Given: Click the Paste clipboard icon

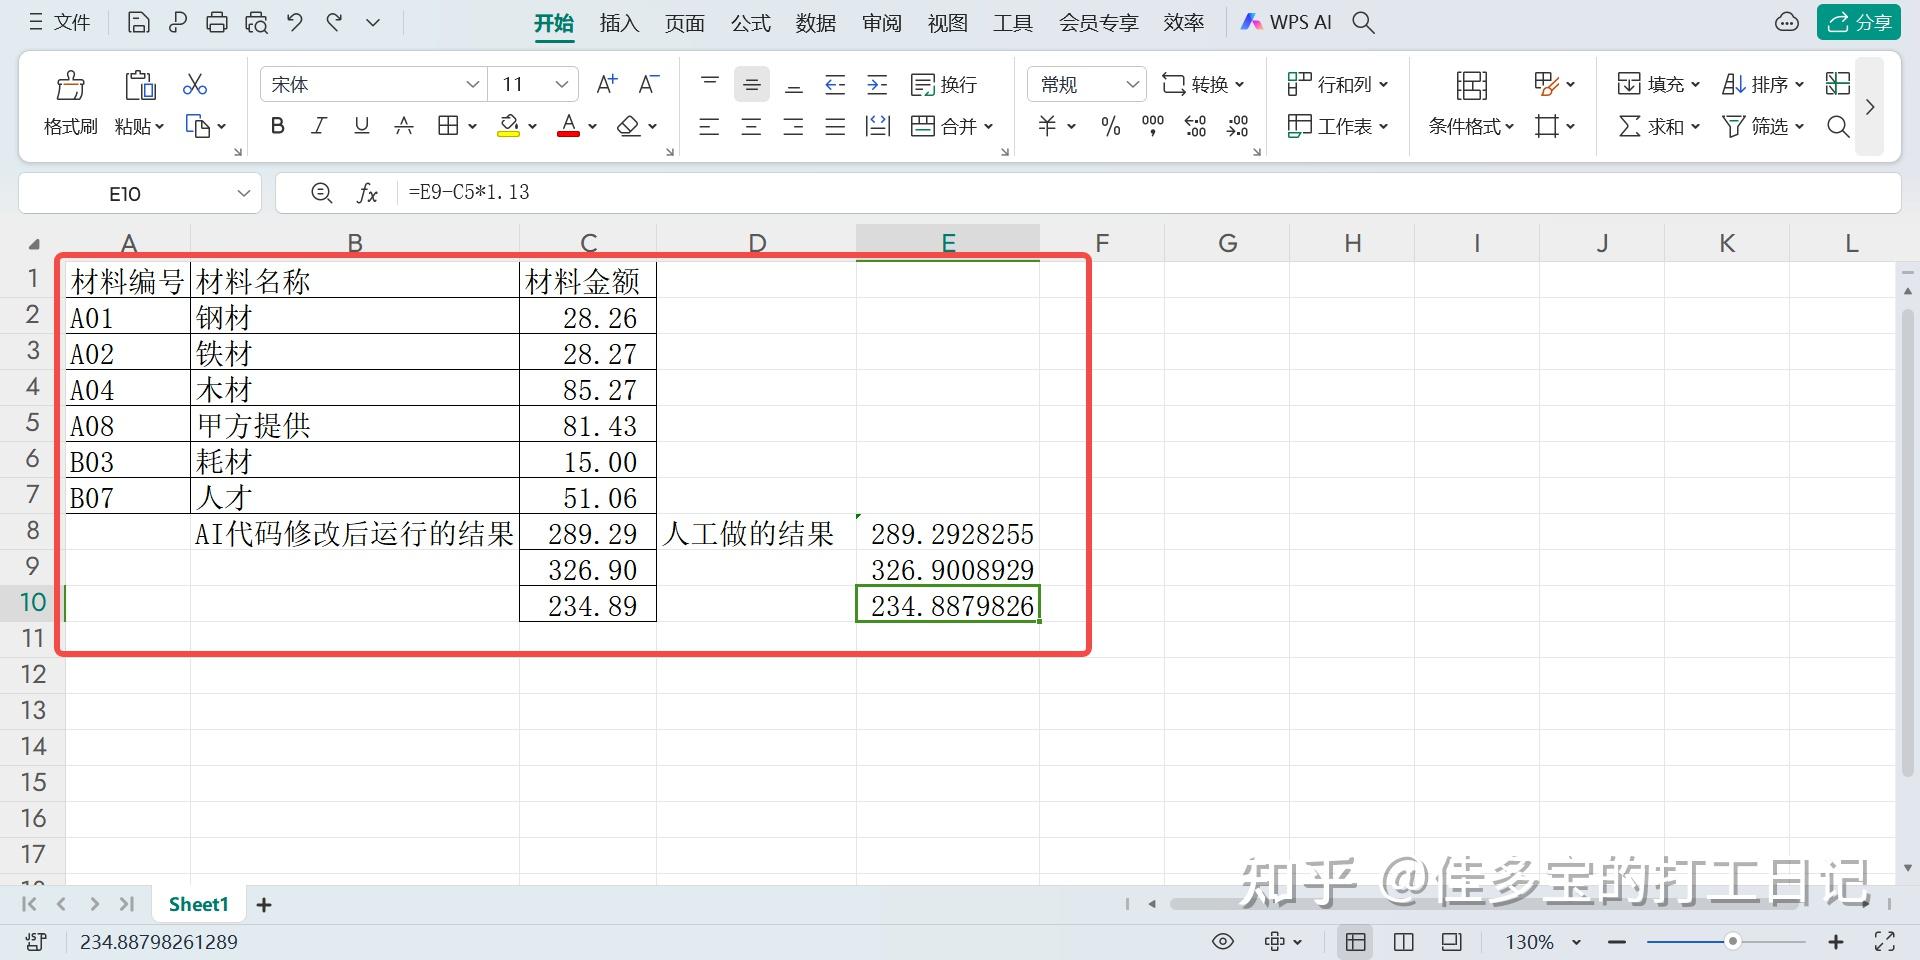Looking at the screenshot, I should (140, 86).
